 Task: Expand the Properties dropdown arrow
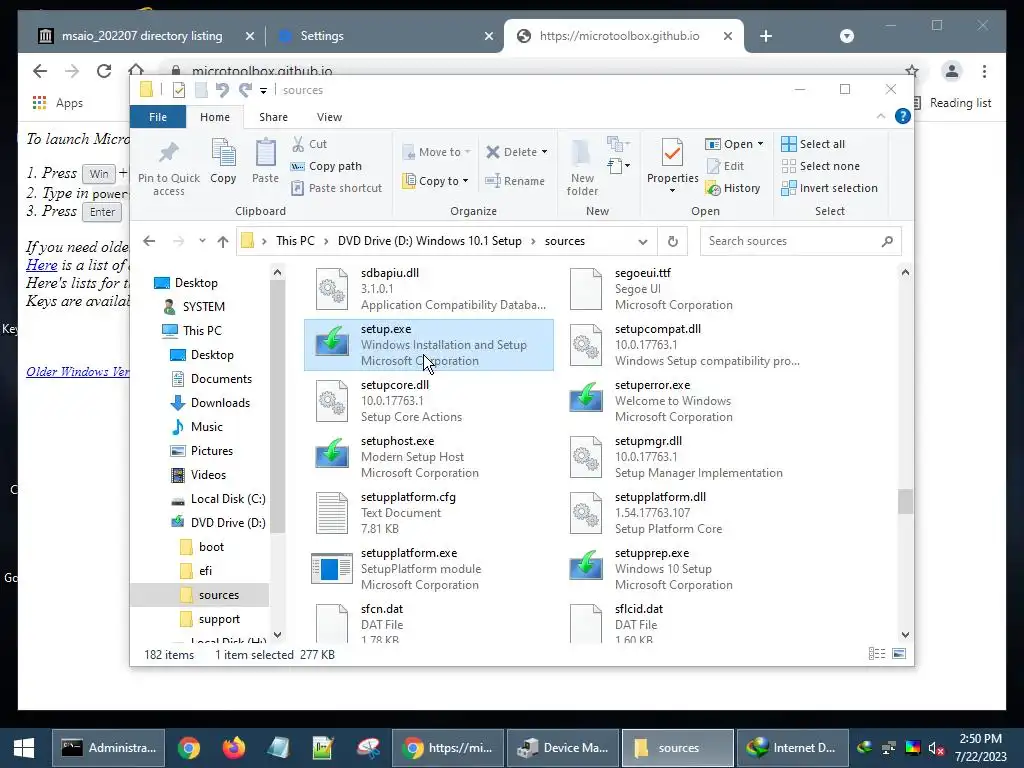pos(672,191)
